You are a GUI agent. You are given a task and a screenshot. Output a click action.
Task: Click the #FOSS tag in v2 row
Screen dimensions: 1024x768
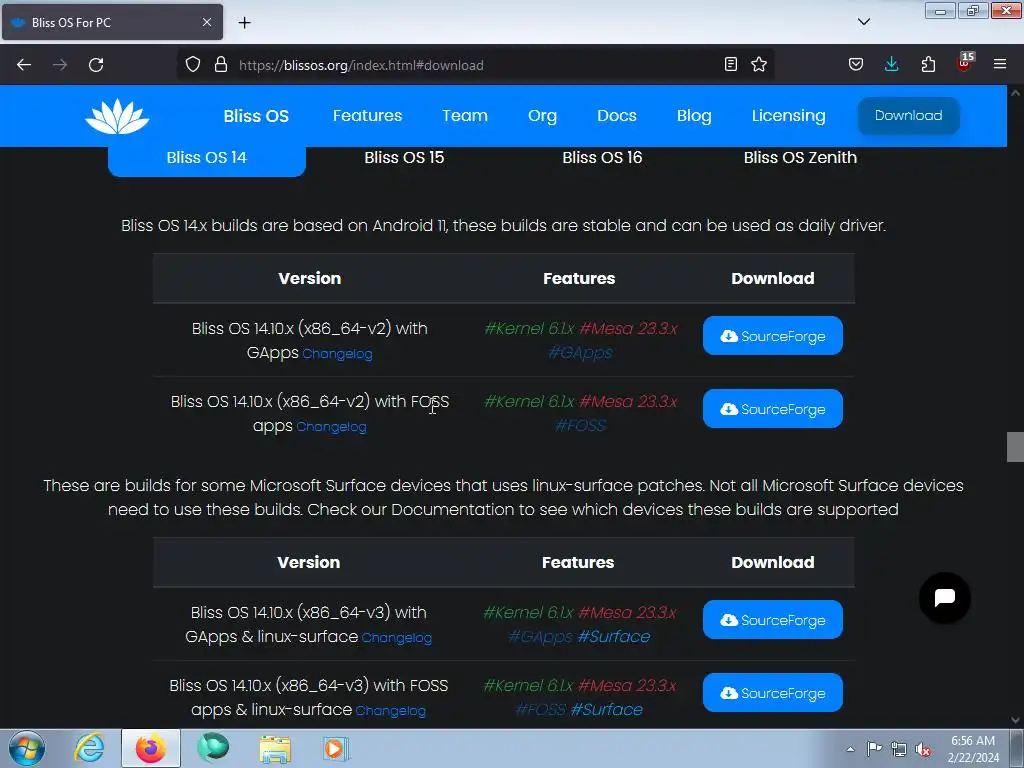580,426
